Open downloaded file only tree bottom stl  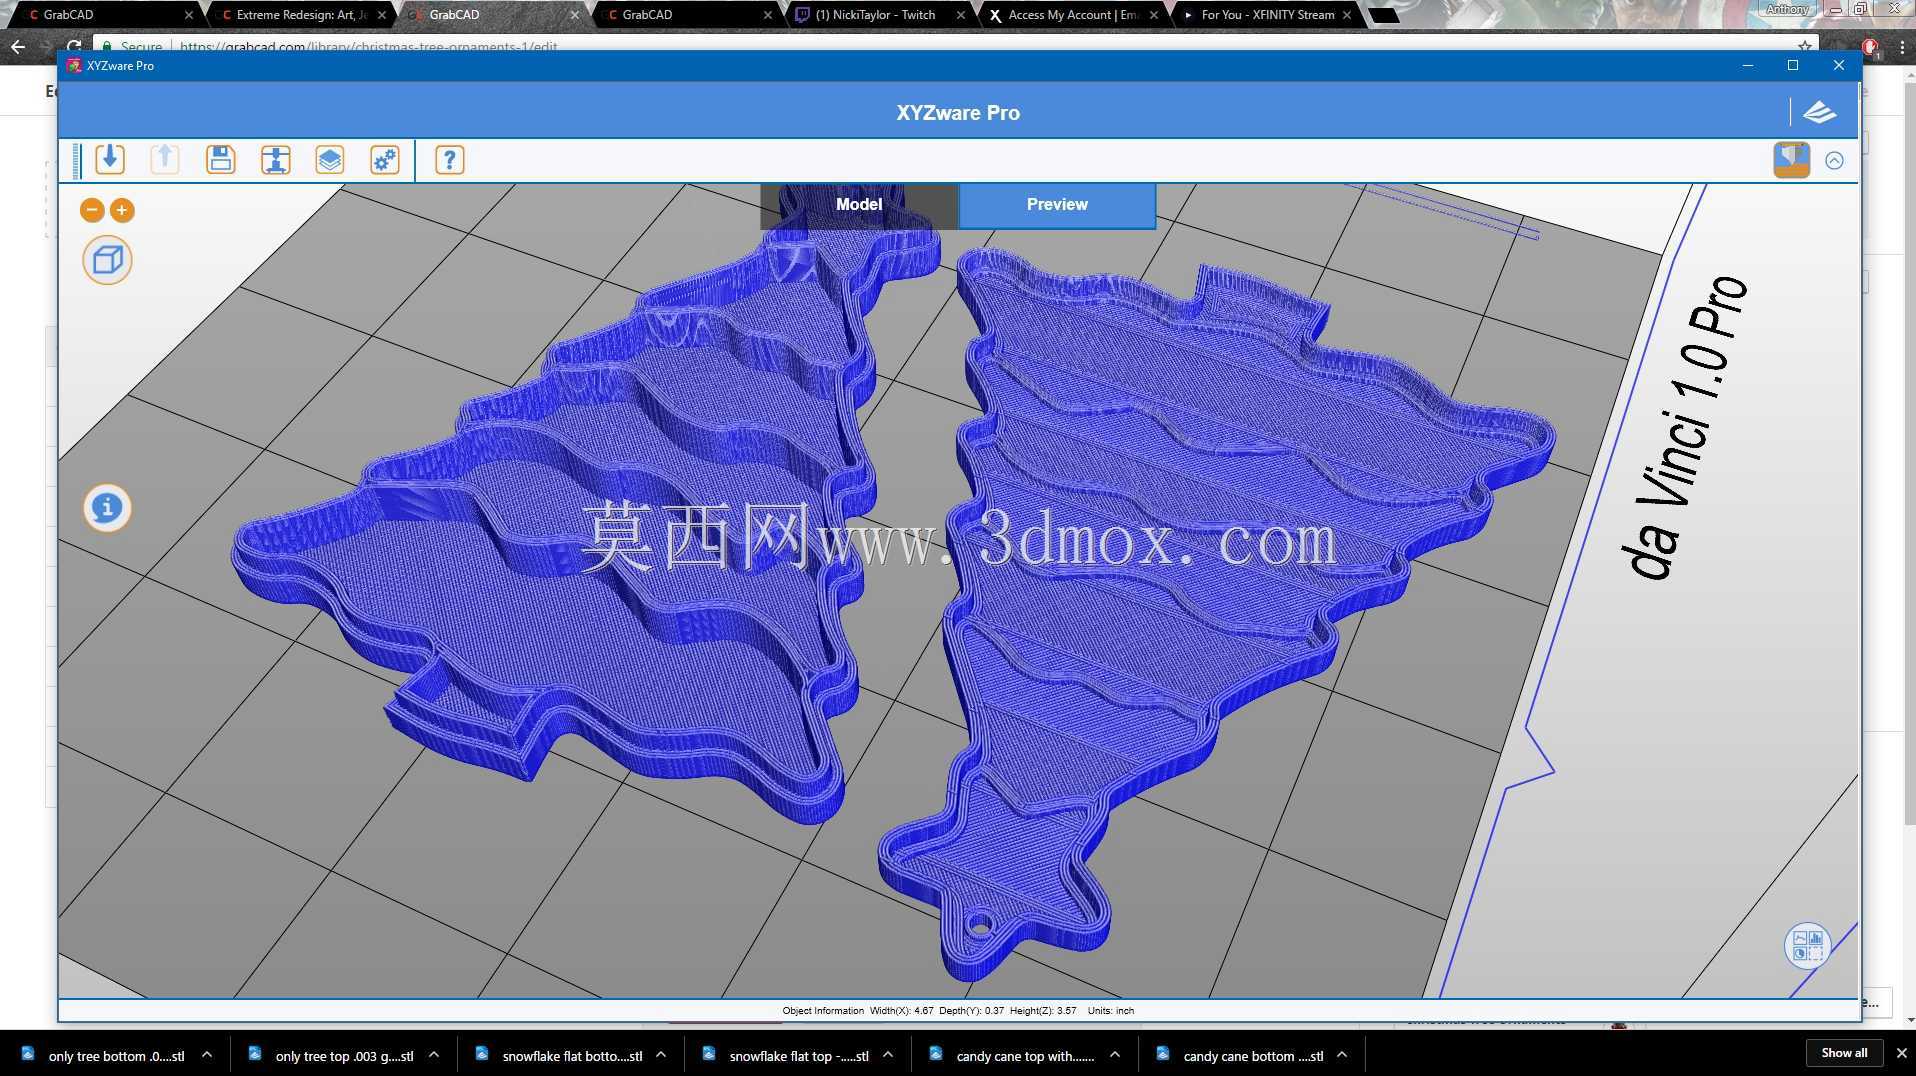coord(116,1056)
